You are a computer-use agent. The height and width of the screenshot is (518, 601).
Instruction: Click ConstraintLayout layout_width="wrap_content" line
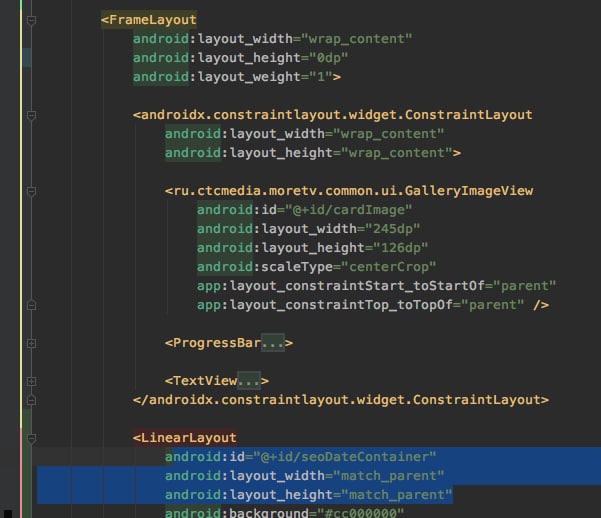pyautogui.click(x=304, y=134)
